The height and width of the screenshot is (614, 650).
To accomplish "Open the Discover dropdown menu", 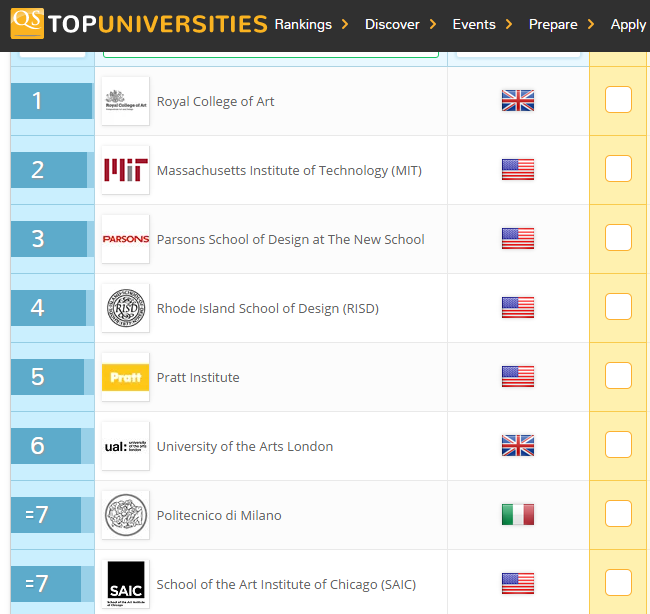I will click(400, 24).
